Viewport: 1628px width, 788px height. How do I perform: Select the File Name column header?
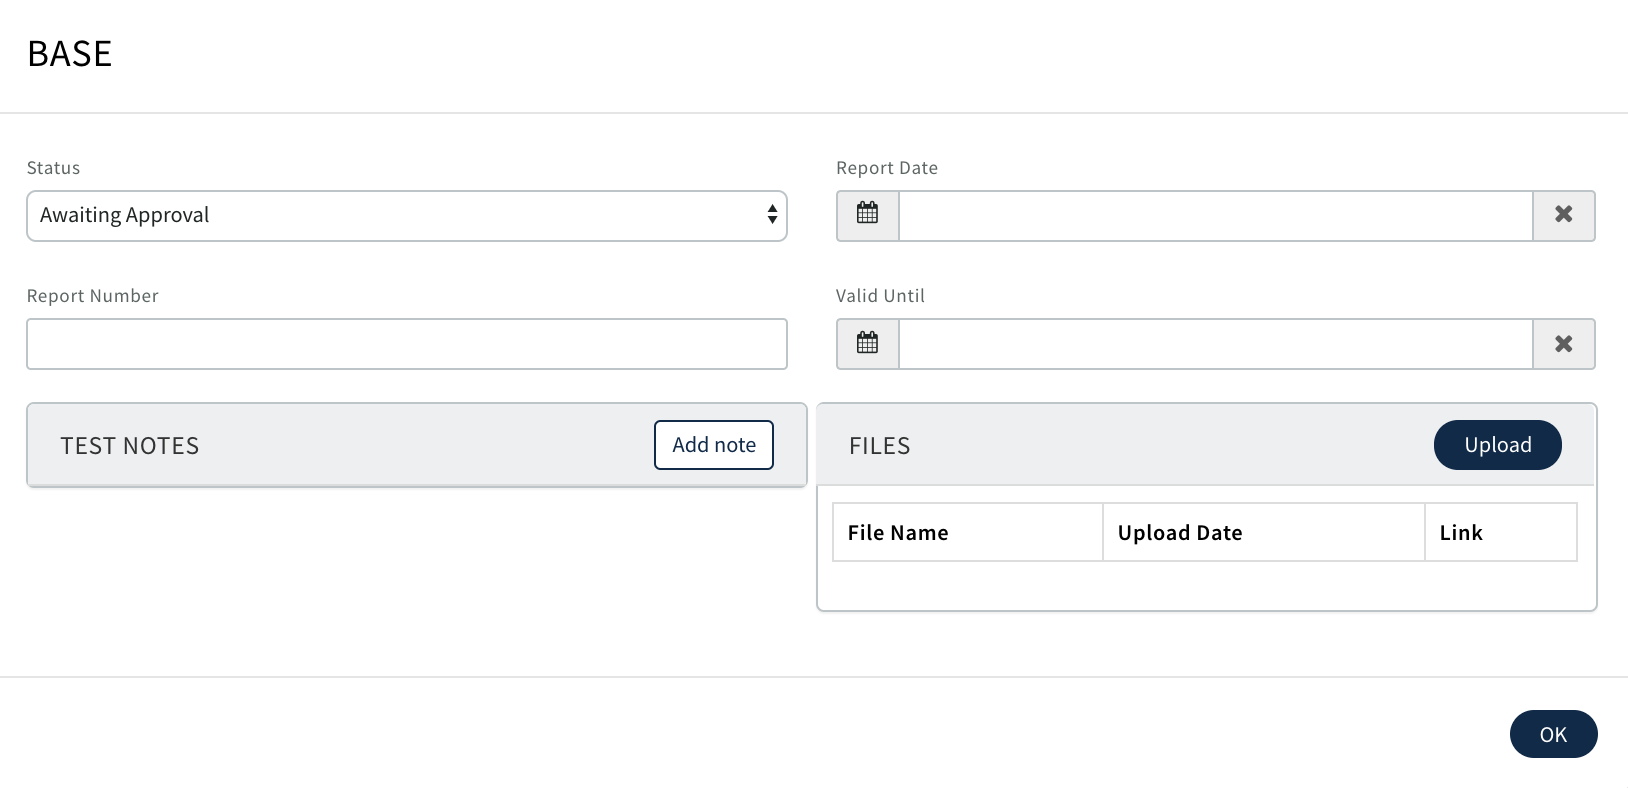[898, 533]
